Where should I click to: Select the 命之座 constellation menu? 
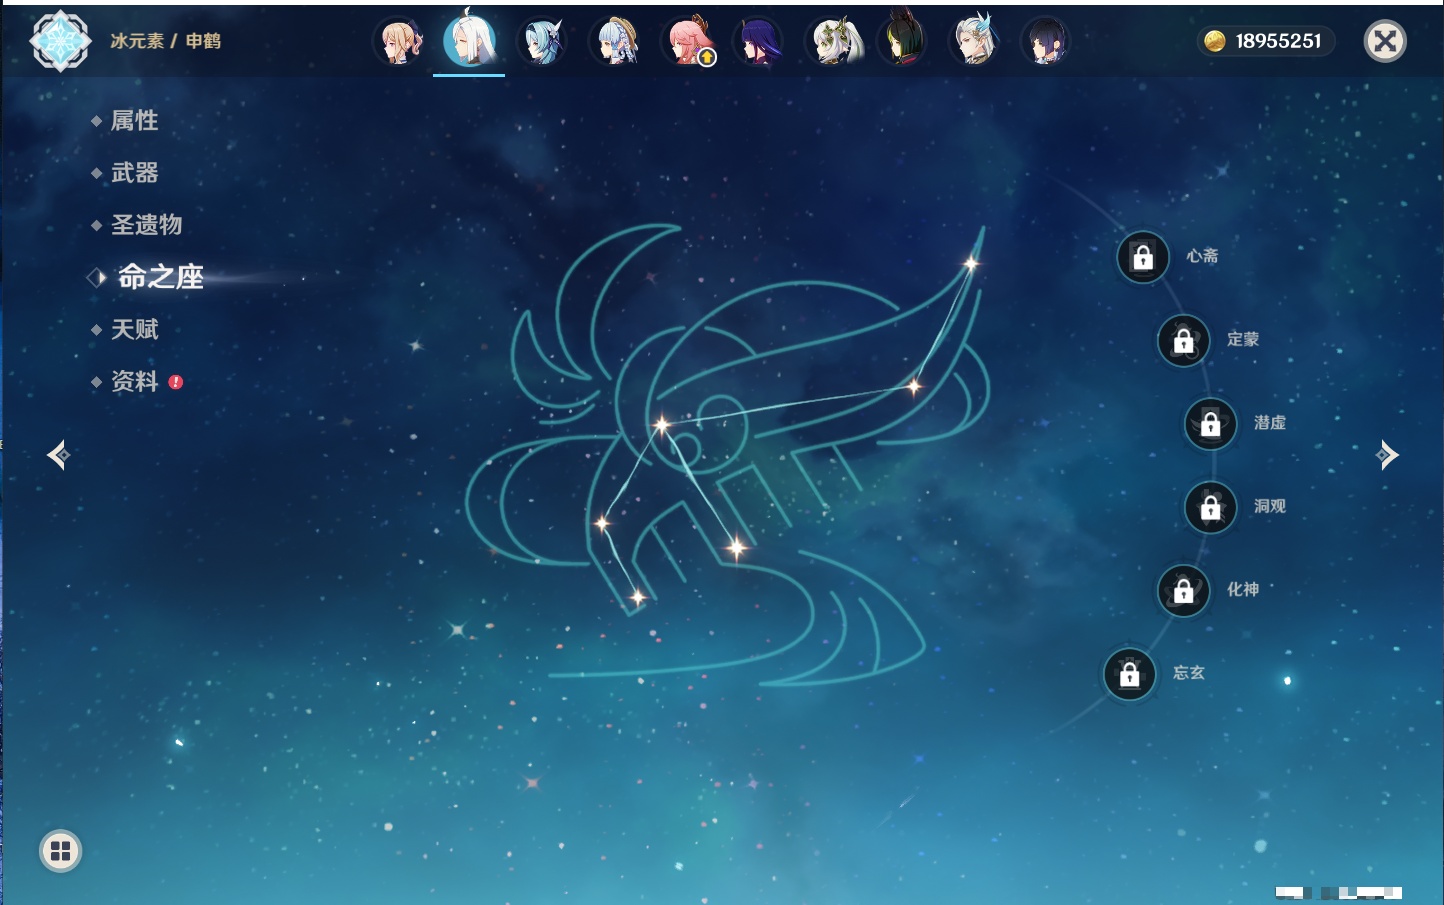[160, 277]
